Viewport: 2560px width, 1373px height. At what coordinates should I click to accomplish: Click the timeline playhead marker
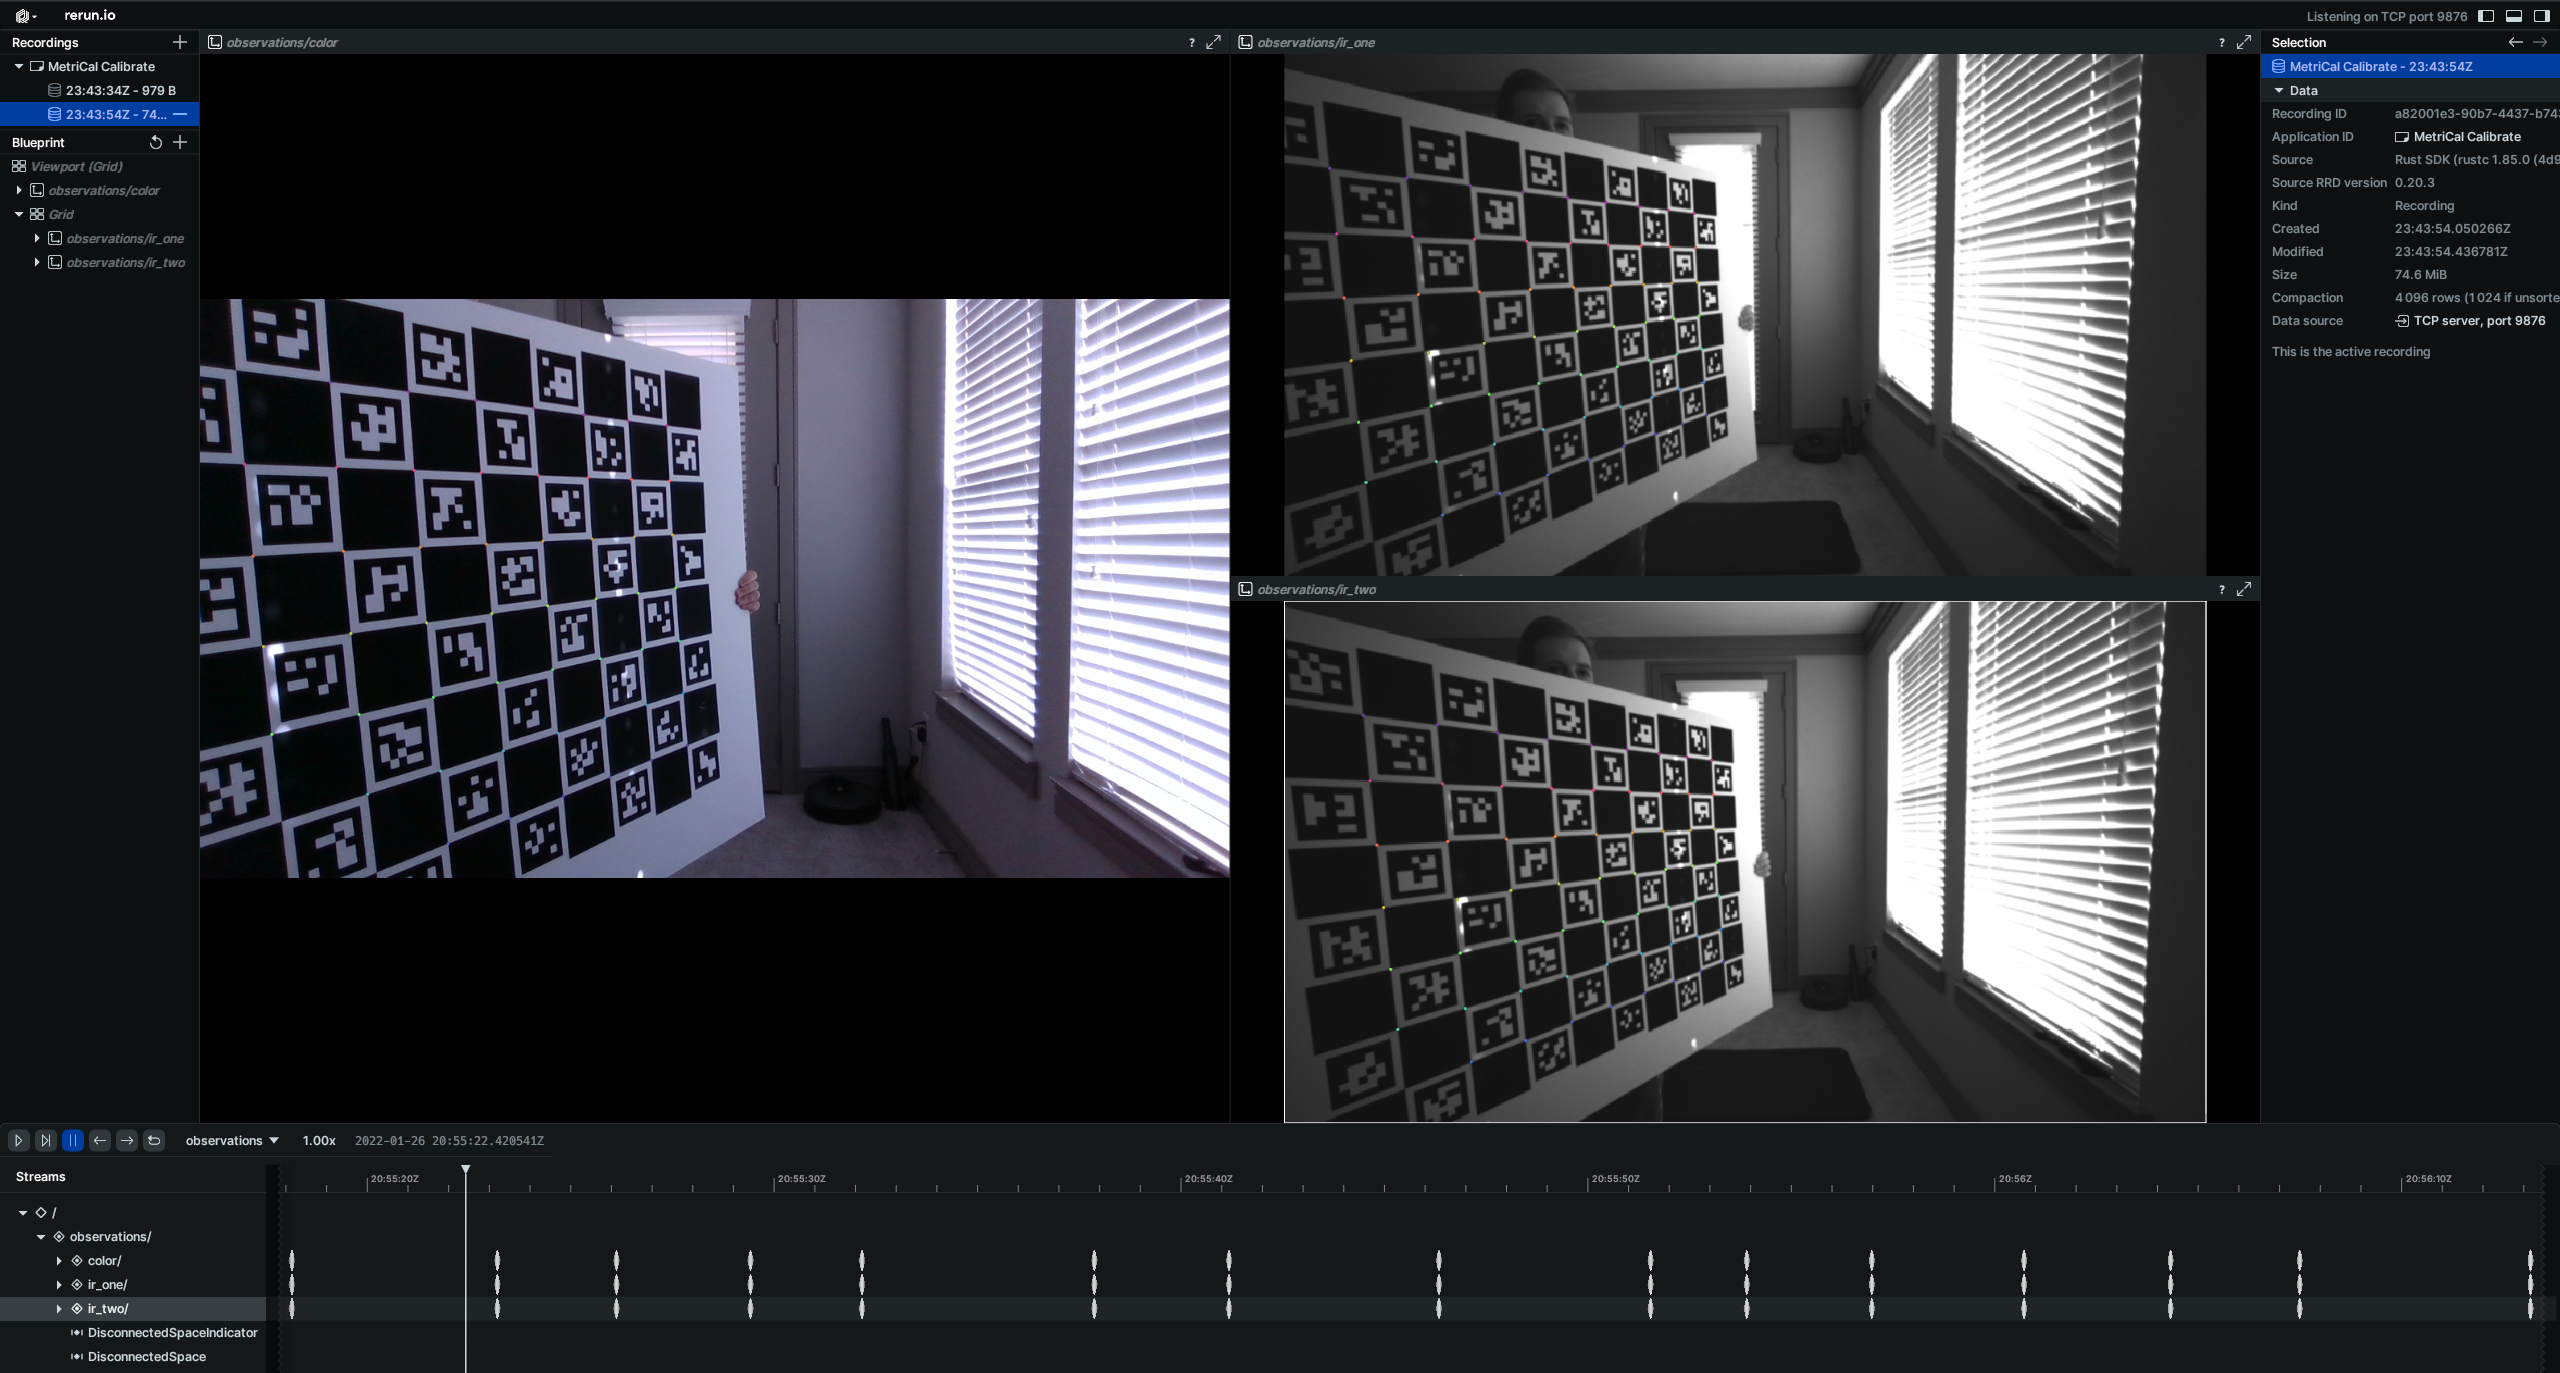coord(465,1169)
